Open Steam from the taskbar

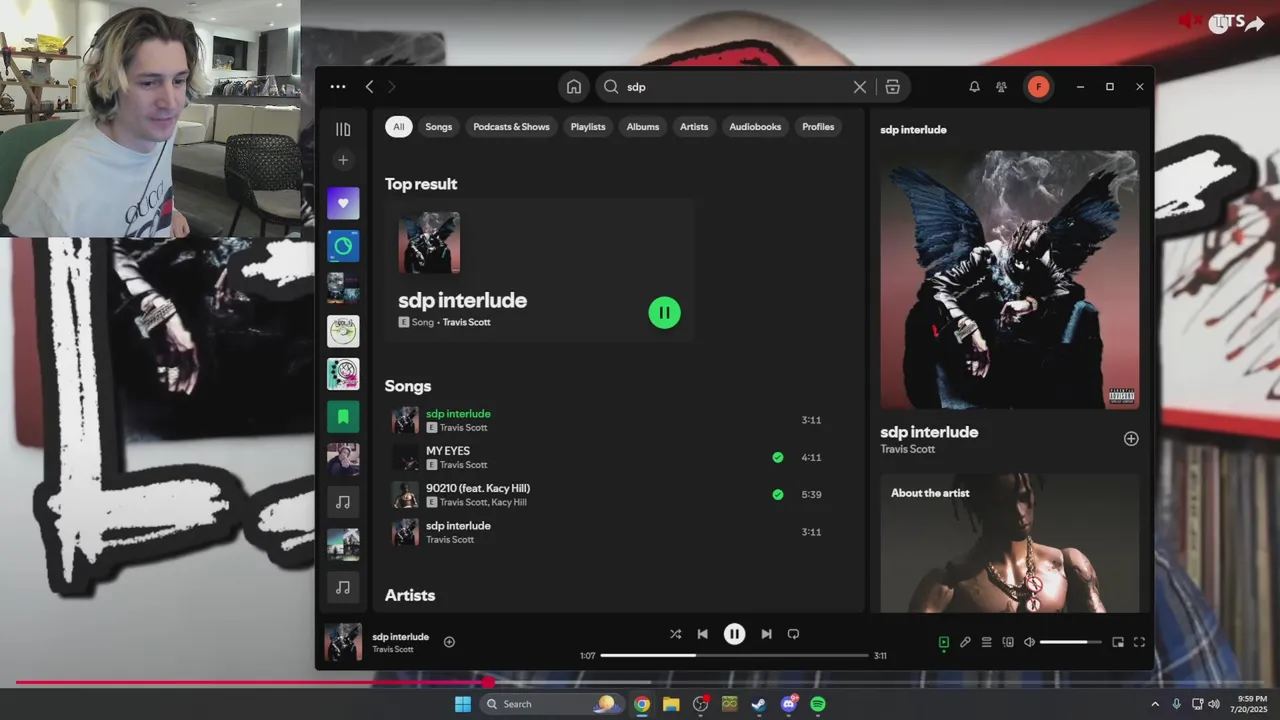tap(759, 704)
